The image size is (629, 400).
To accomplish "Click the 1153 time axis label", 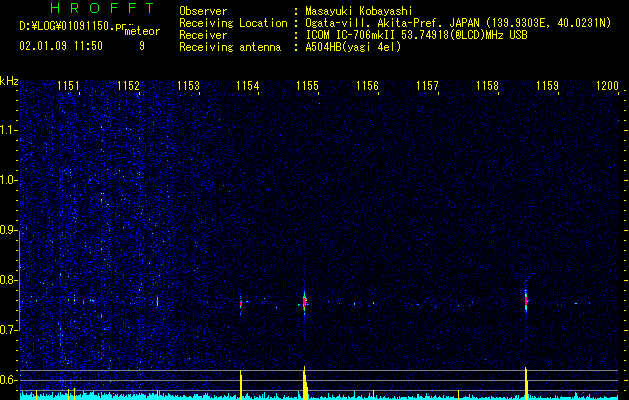I will tap(188, 86).
